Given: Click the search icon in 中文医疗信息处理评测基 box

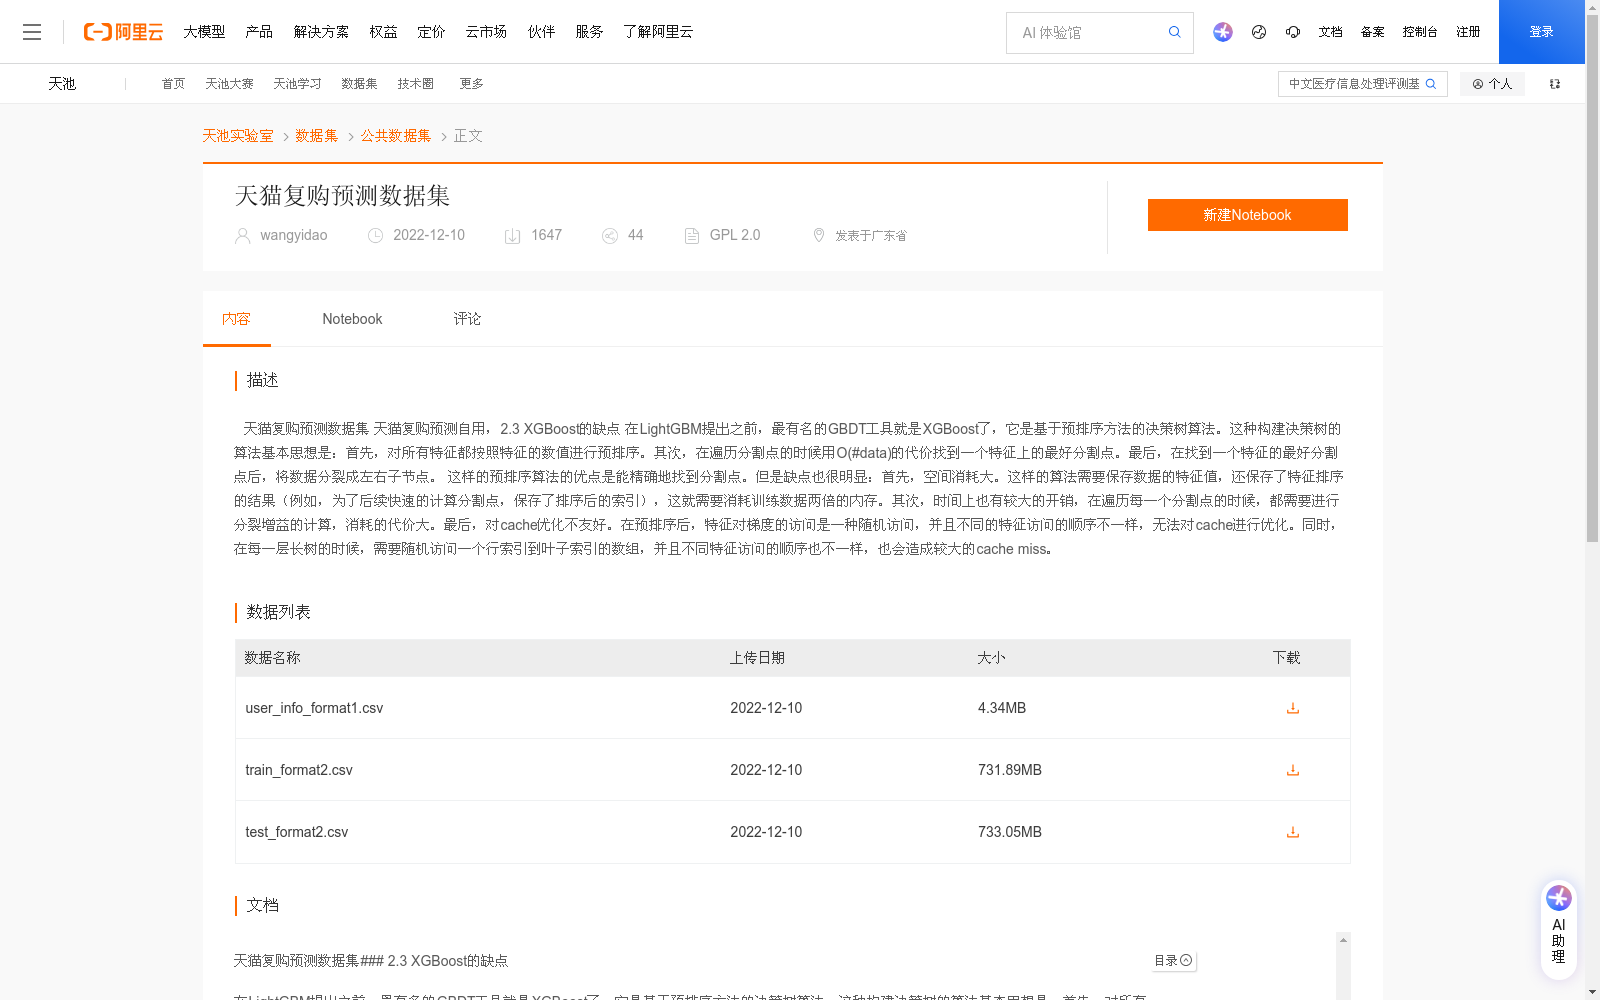Looking at the screenshot, I should (1431, 84).
